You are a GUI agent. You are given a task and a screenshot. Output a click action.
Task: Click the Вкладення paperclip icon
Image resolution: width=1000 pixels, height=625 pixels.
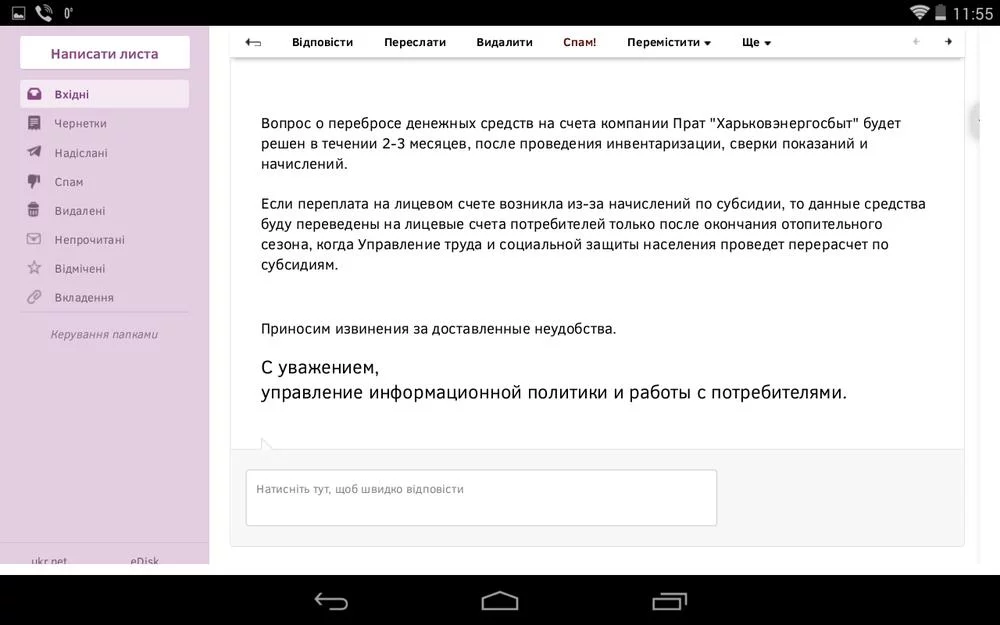pyautogui.click(x=34, y=297)
